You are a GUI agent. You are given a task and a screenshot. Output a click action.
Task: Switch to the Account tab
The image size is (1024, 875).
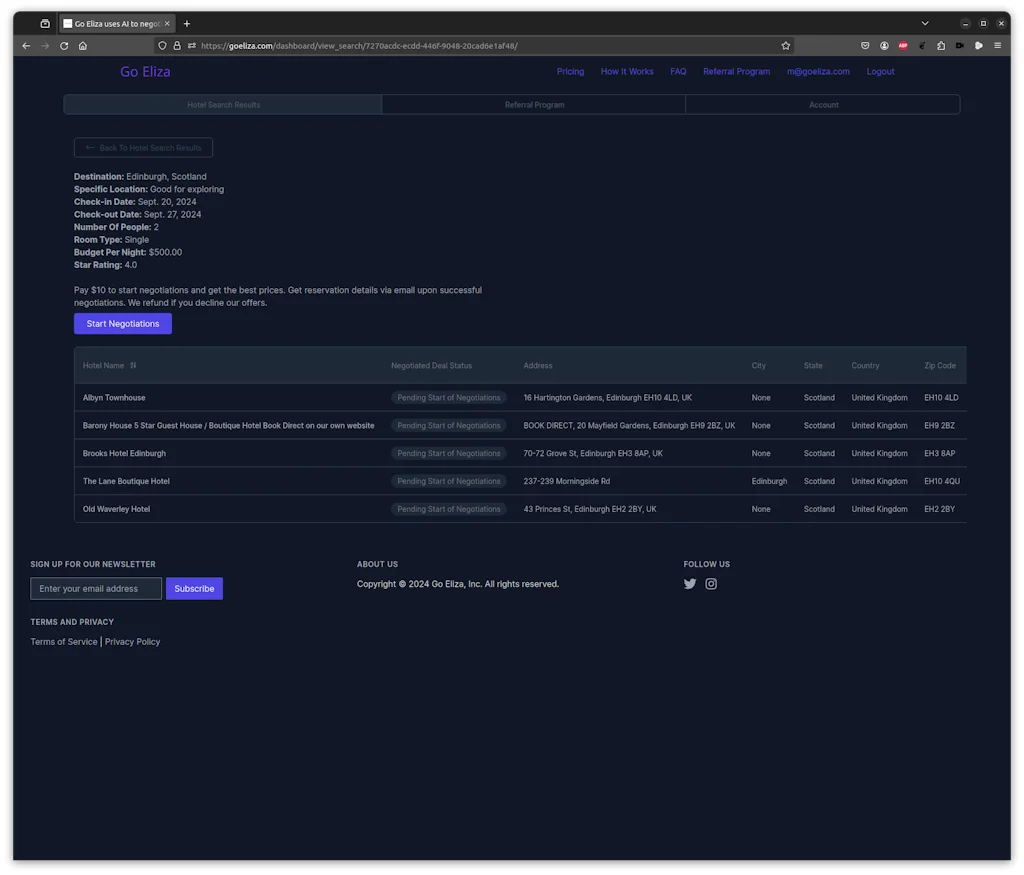(823, 105)
